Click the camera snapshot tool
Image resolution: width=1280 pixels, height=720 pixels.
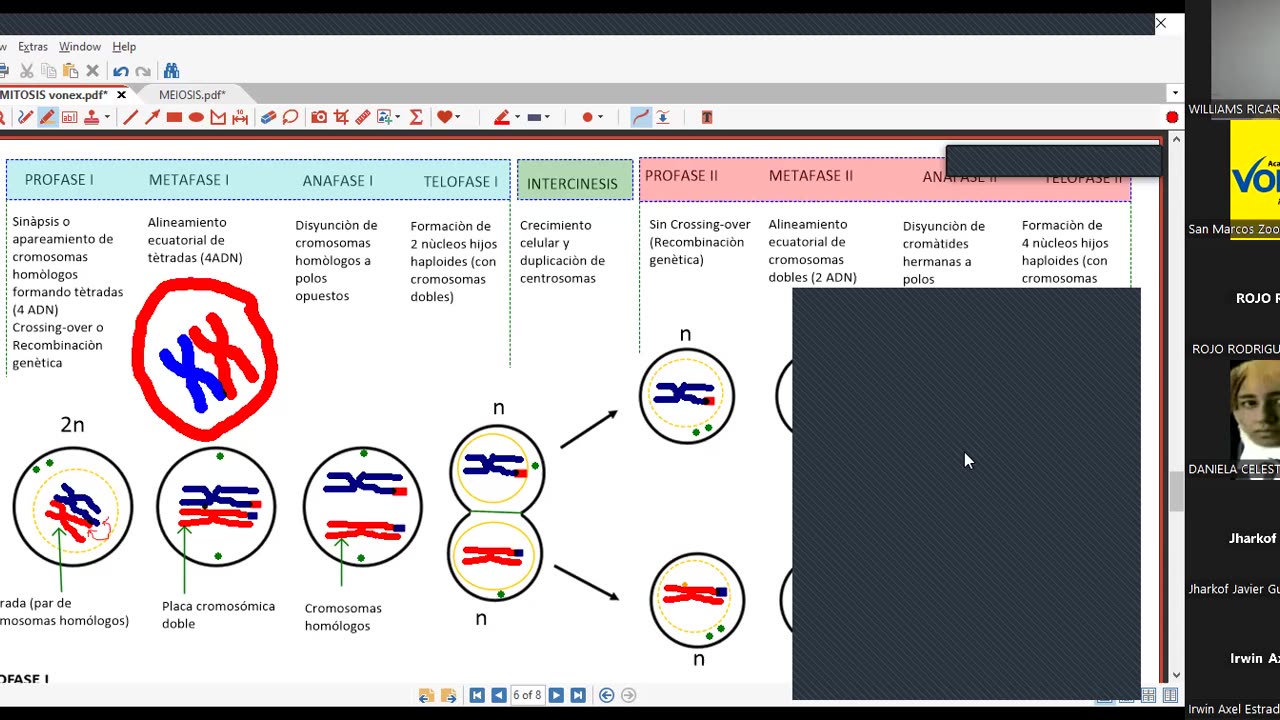[319, 117]
